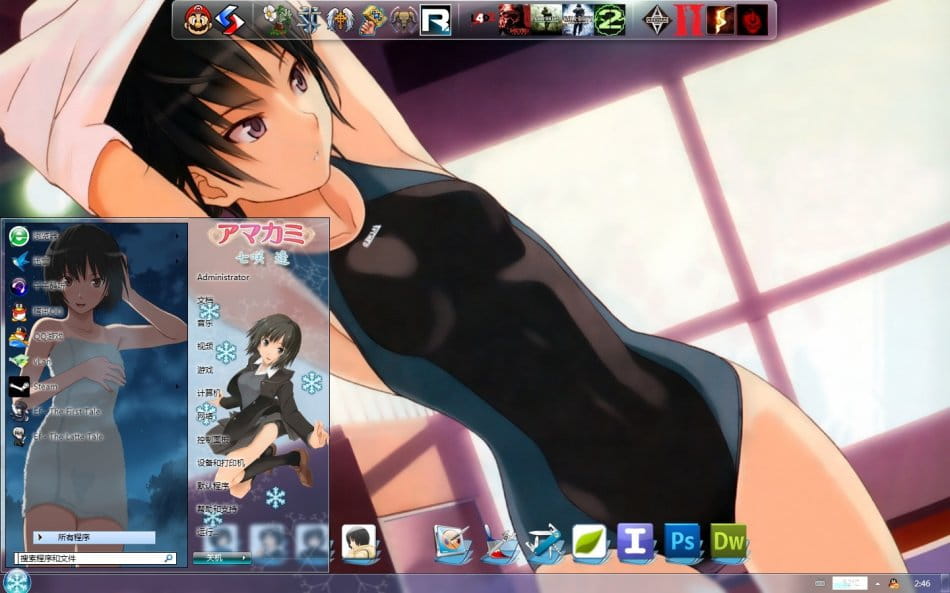The image size is (950, 593).
Task: Open 设备和打印机 in the Start menu
Action: (221, 463)
